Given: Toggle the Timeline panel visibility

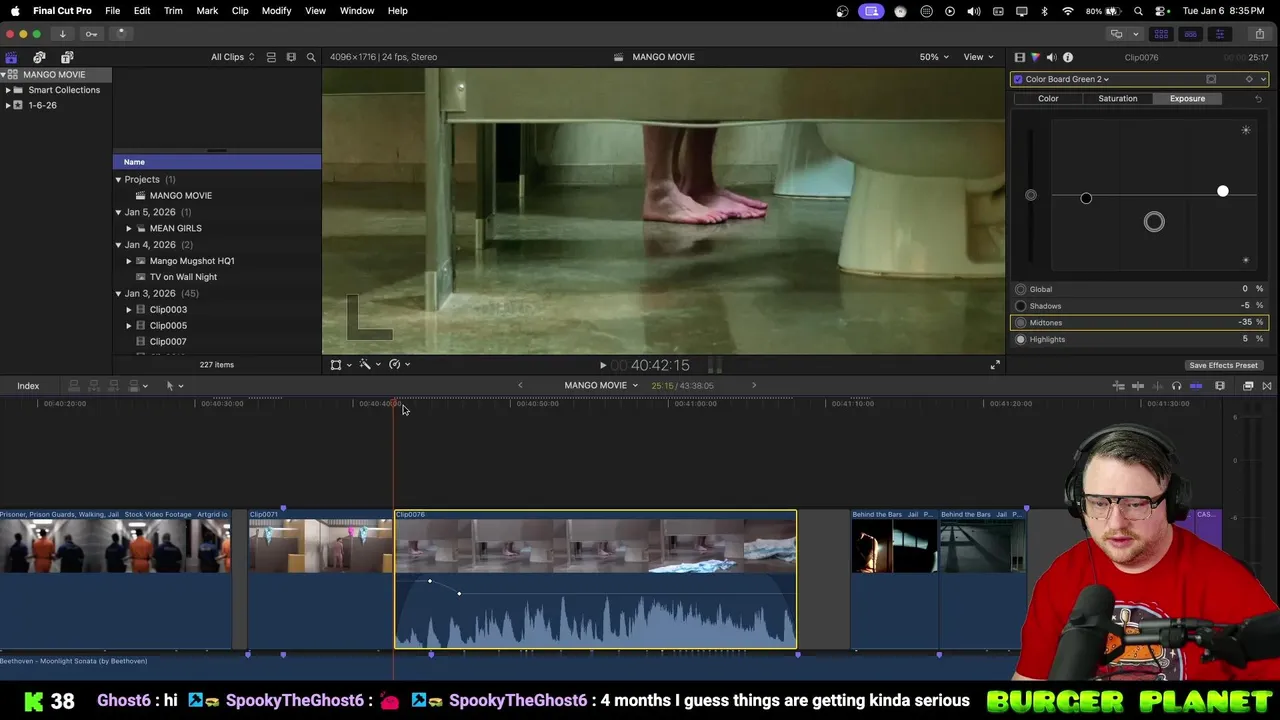Looking at the screenshot, I should point(1190,34).
